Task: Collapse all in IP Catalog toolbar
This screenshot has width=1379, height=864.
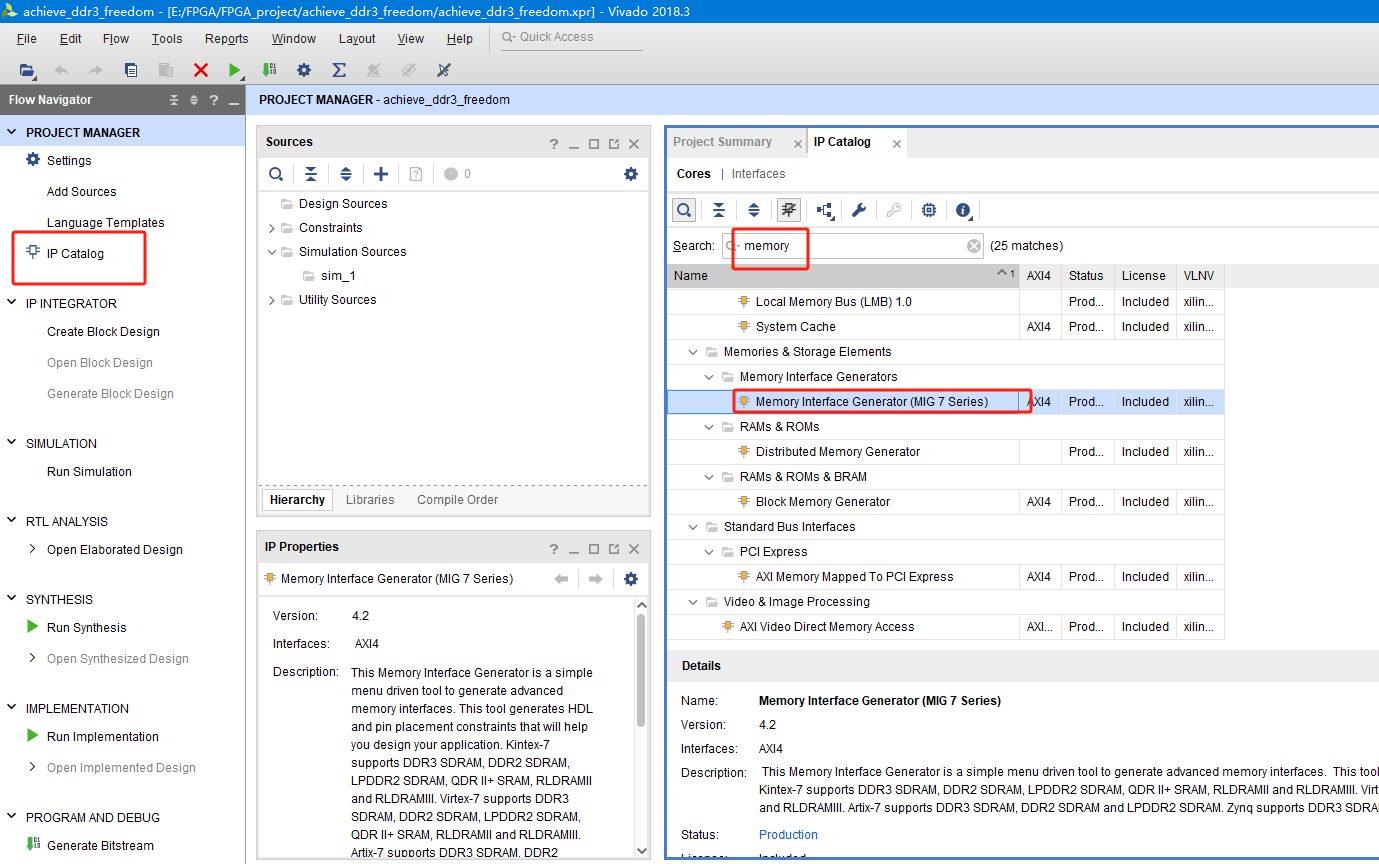Action: (x=719, y=210)
